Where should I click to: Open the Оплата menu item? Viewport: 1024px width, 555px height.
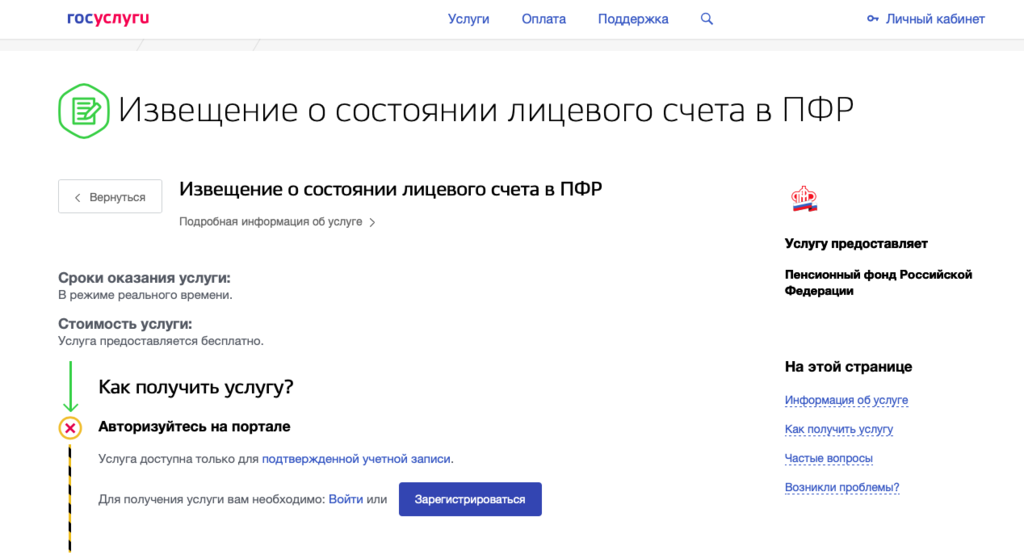[x=543, y=19]
